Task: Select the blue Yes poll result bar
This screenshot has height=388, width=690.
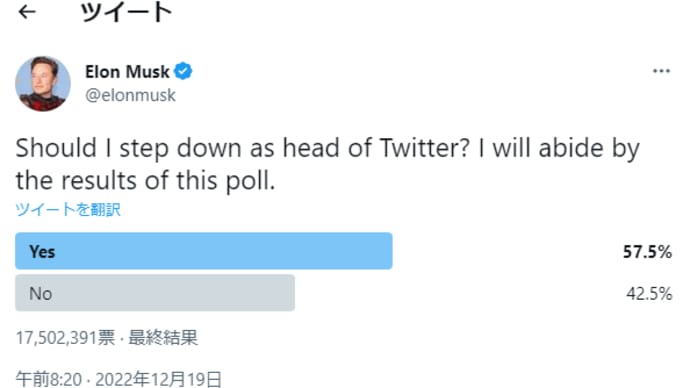Action: pos(204,251)
